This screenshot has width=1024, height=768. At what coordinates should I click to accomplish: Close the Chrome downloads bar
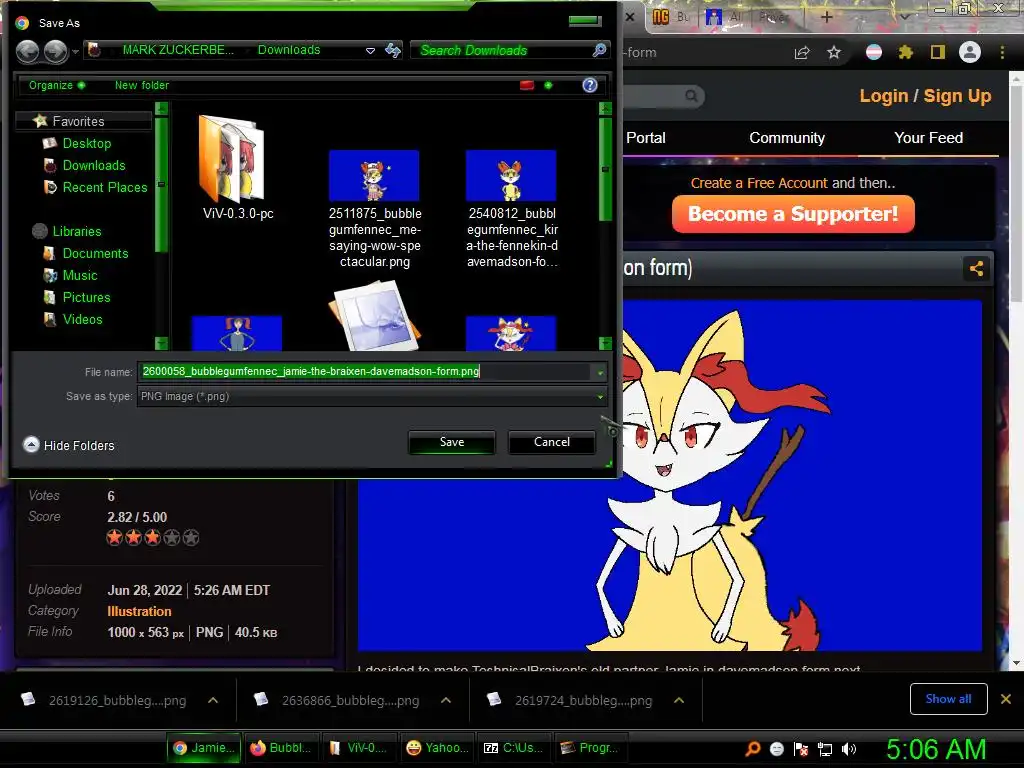1006,699
